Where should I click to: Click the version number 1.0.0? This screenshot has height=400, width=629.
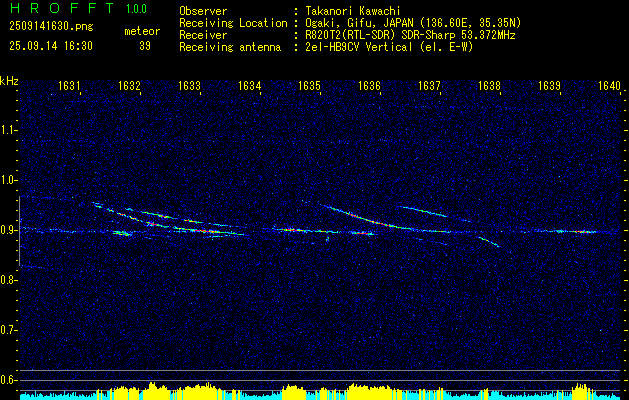point(136,9)
